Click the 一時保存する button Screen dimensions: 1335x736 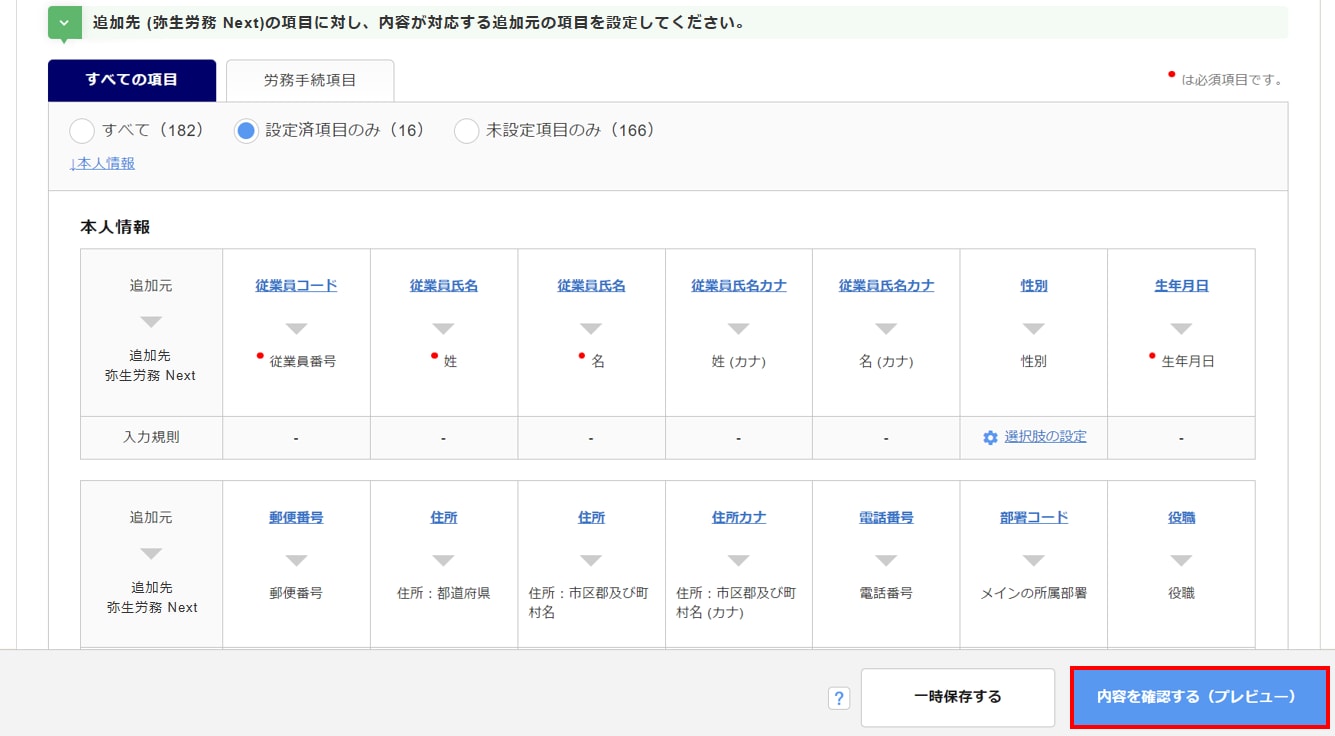point(958,697)
